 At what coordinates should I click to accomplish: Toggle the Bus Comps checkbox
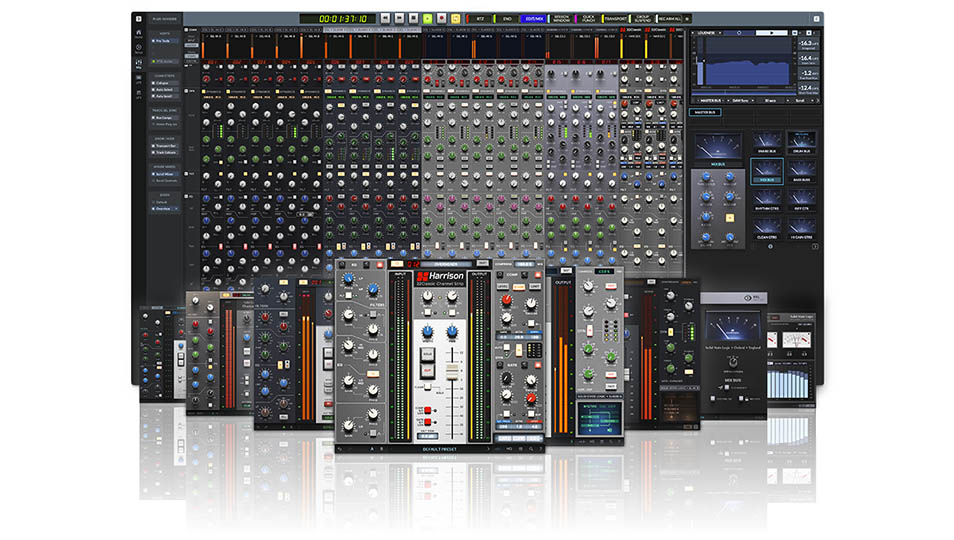(x=163, y=117)
